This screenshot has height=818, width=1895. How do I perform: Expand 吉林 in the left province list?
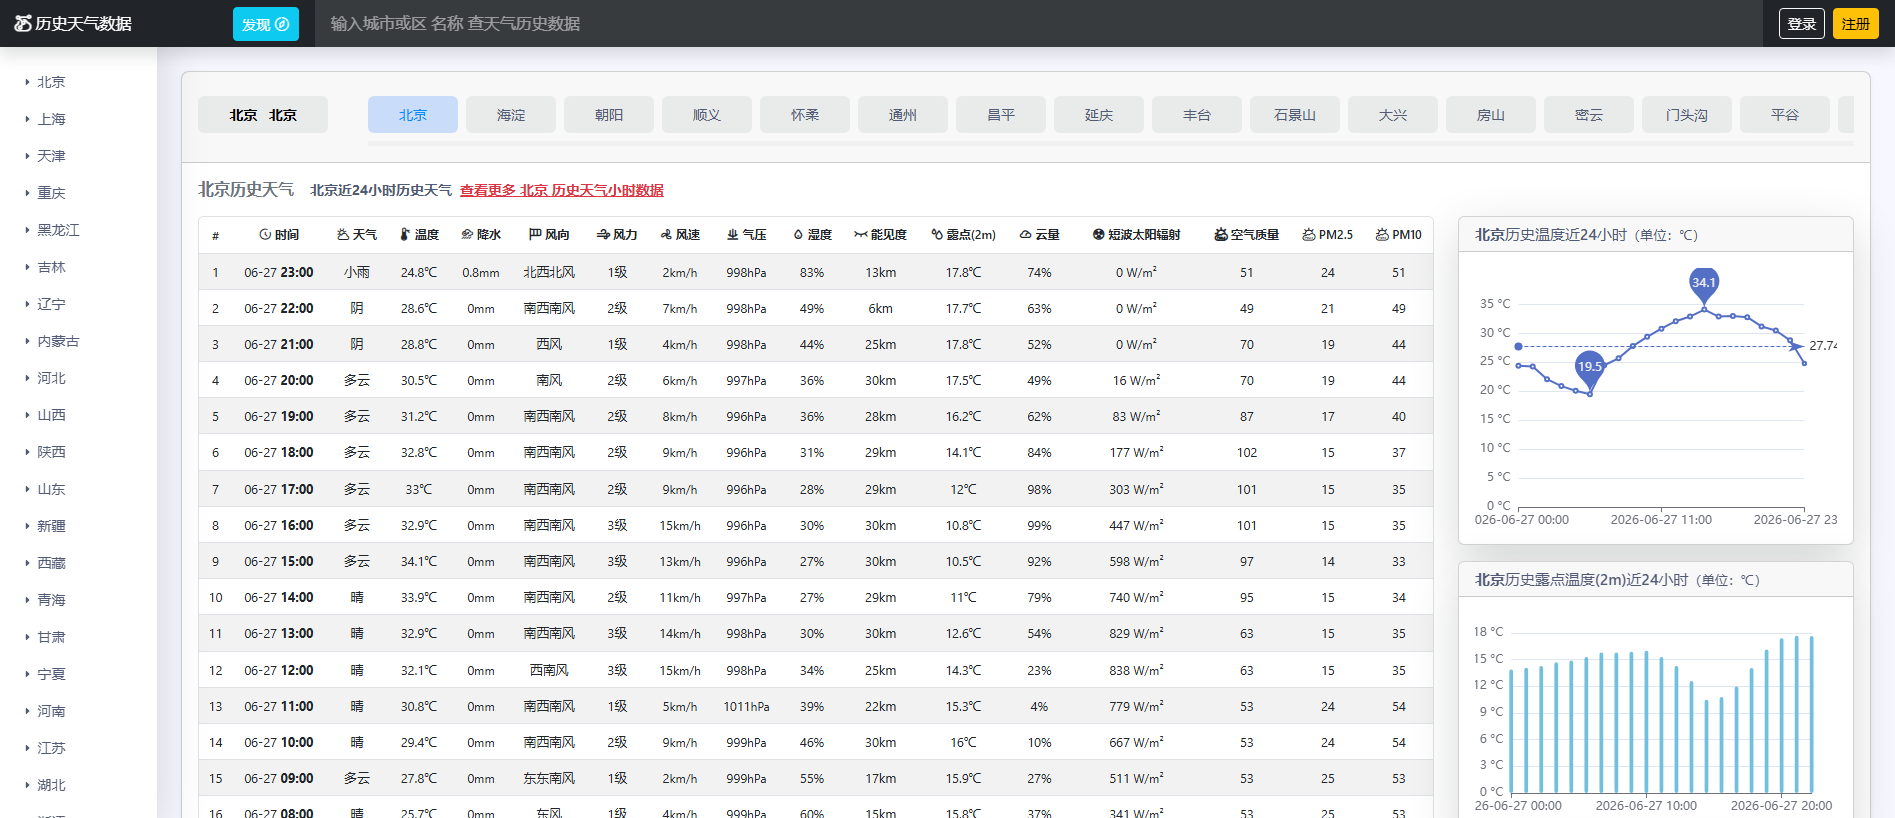tap(27, 267)
